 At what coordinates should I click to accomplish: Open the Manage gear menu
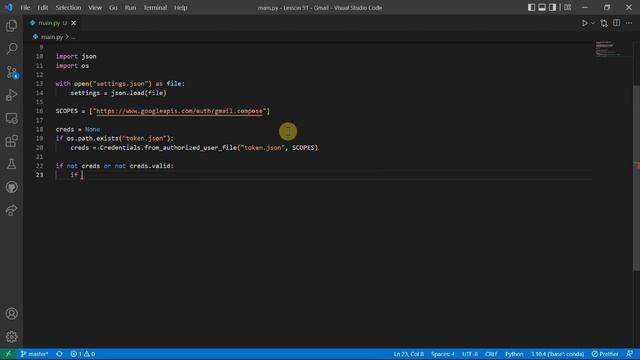coord(11,337)
